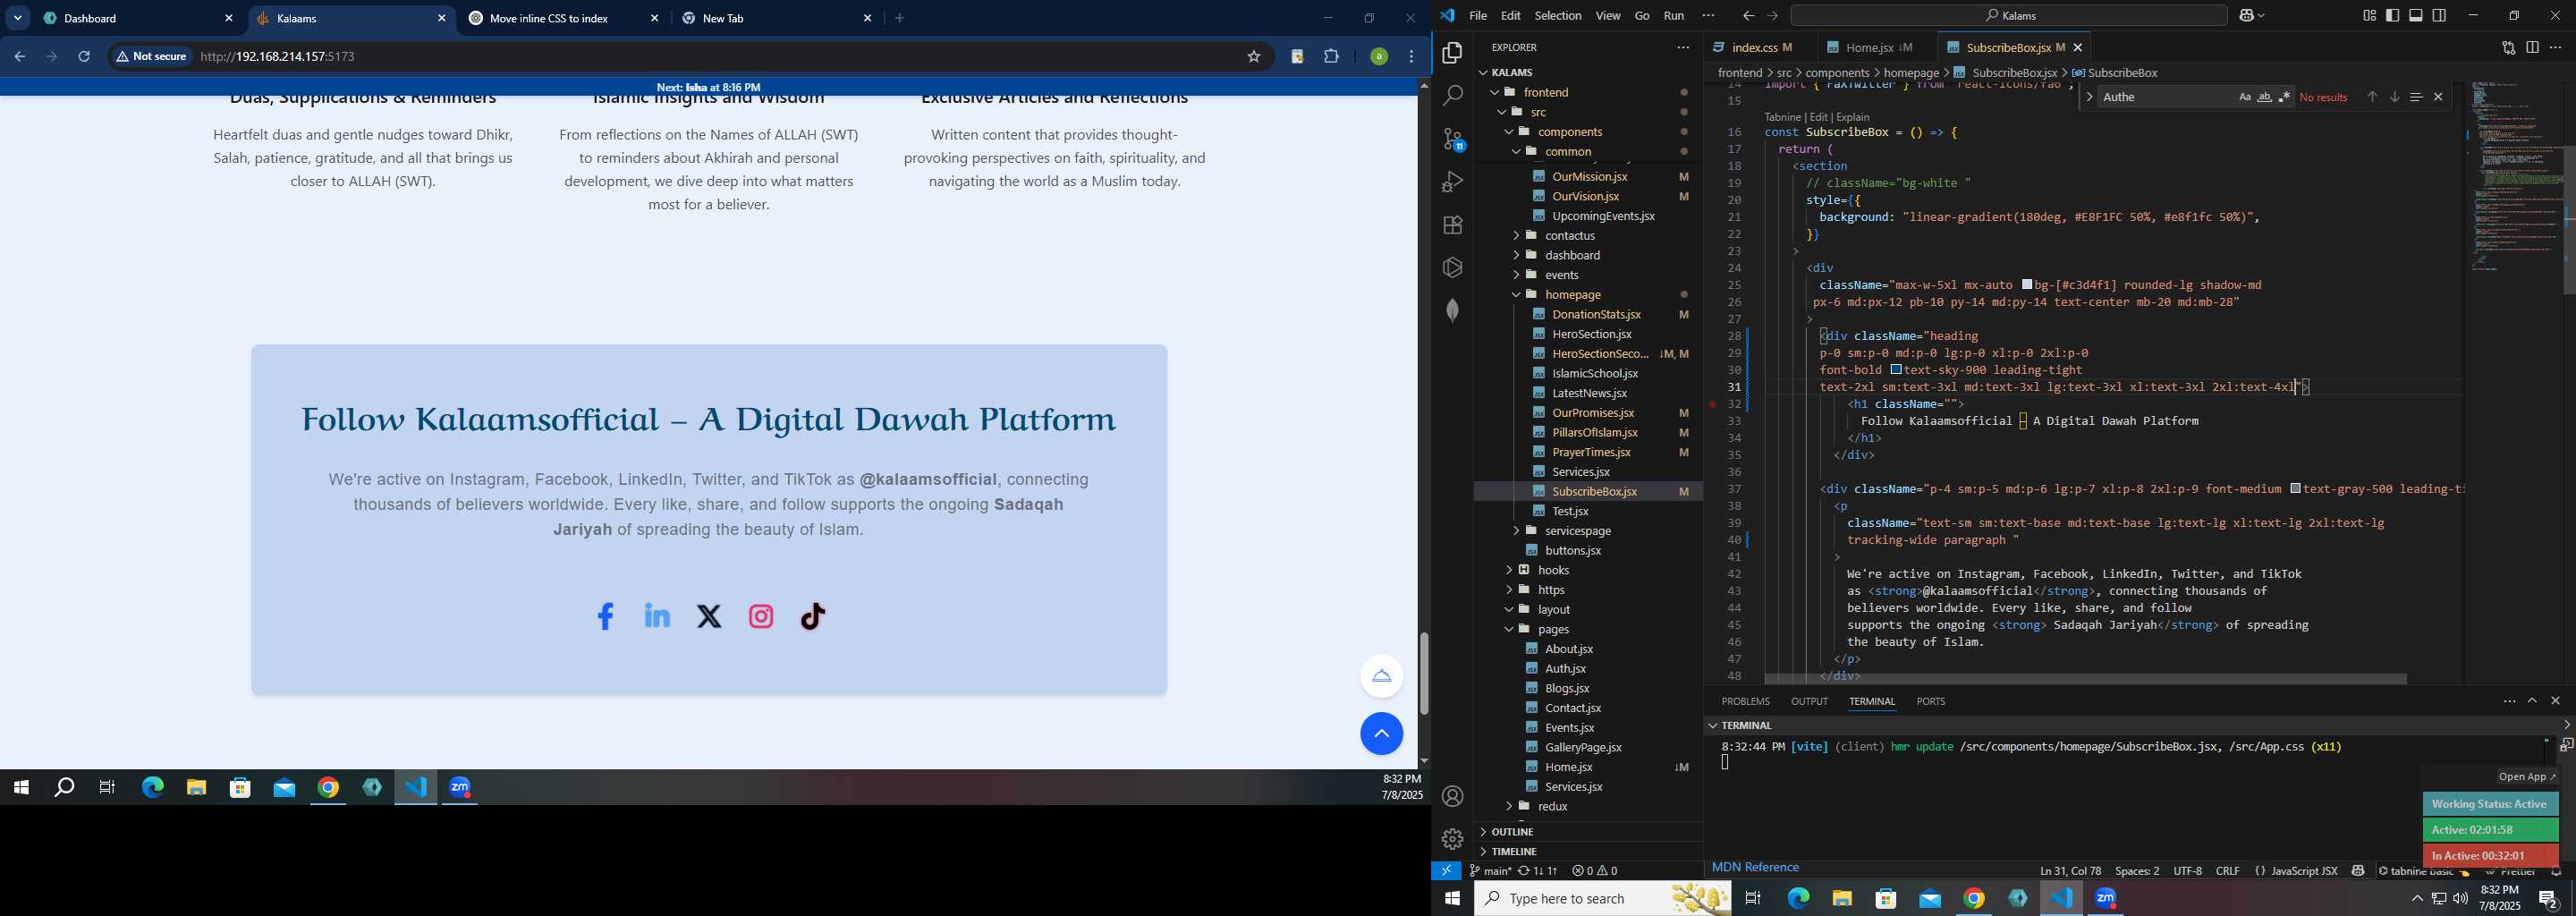Screen dimensions: 2576x916
Task: Split the editor to the right
Action: (2532, 48)
